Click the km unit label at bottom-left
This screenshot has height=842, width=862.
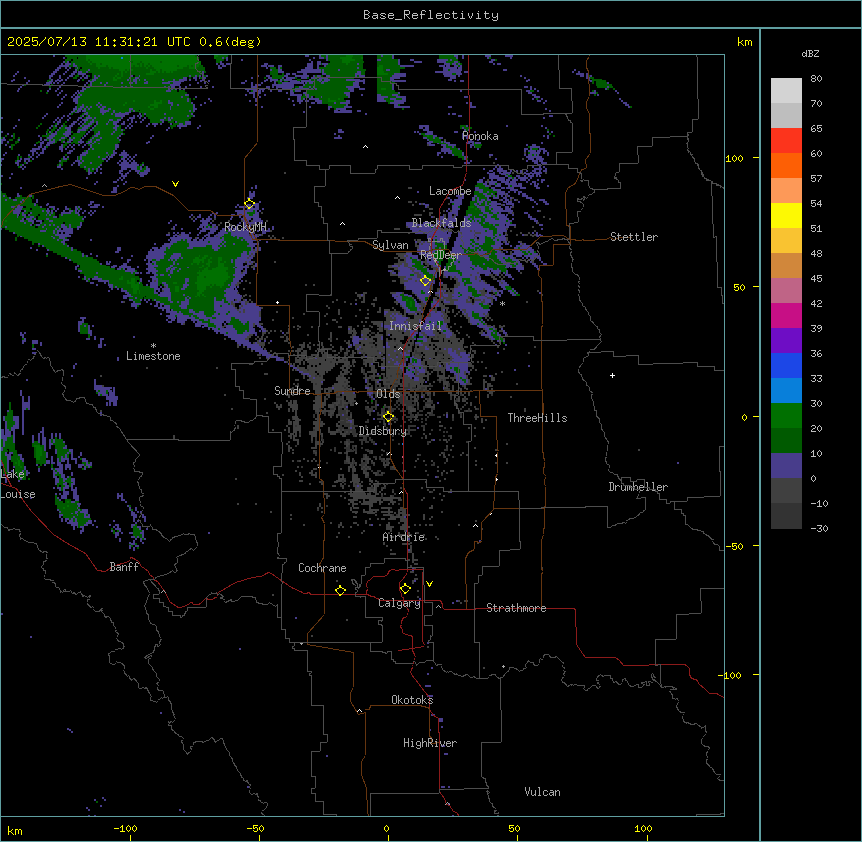(15, 831)
